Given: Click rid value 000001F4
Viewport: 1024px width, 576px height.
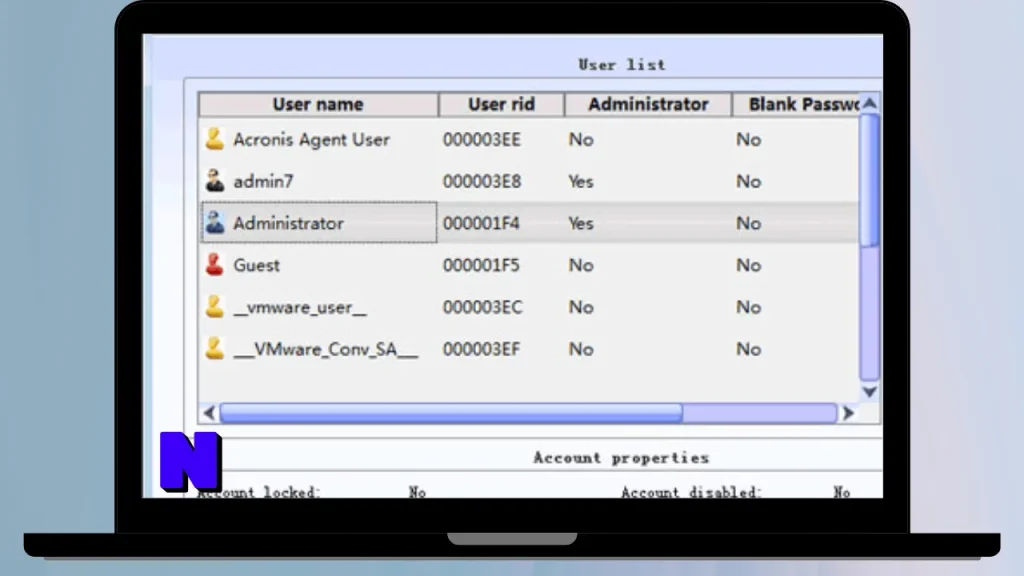Looking at the screenshot, I should [481, 223].
